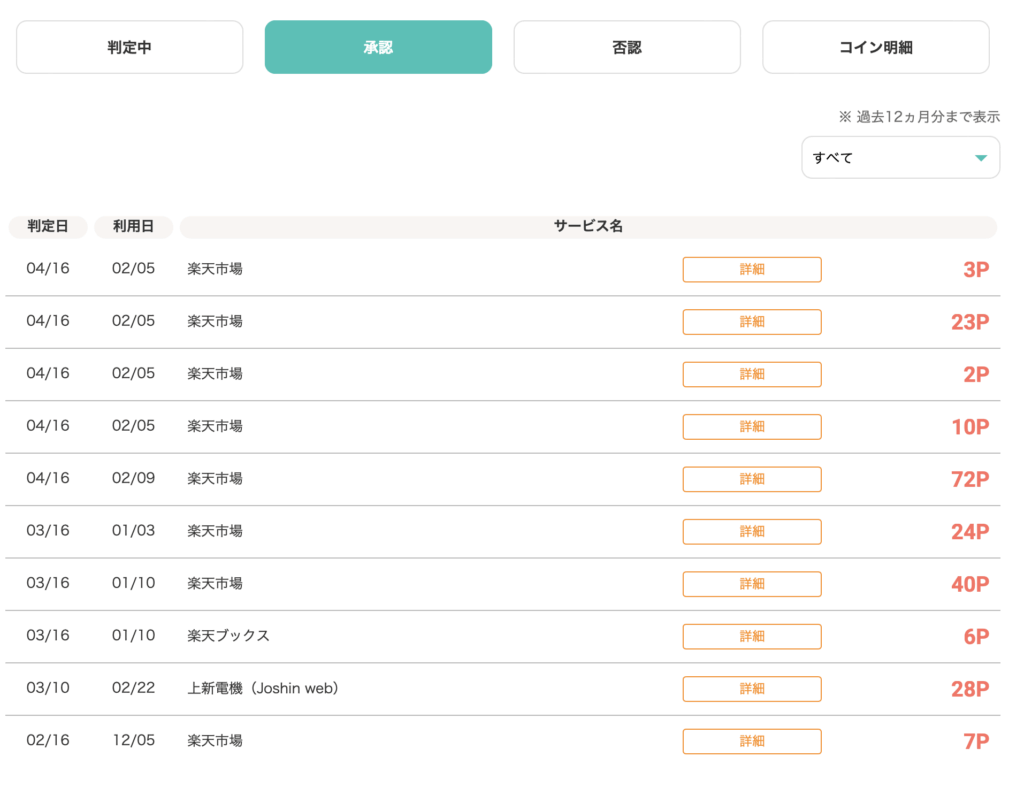Click 詳細 on the 7P row
The image size is (1024, 795).
point(751,741)
